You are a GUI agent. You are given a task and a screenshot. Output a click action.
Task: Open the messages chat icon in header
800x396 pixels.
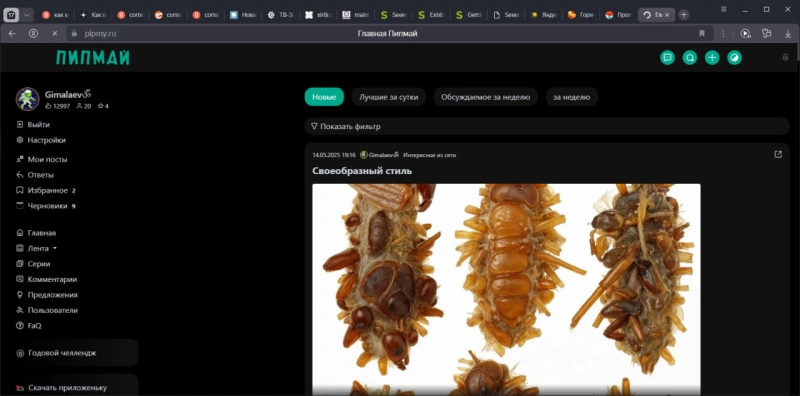point(667,58)
